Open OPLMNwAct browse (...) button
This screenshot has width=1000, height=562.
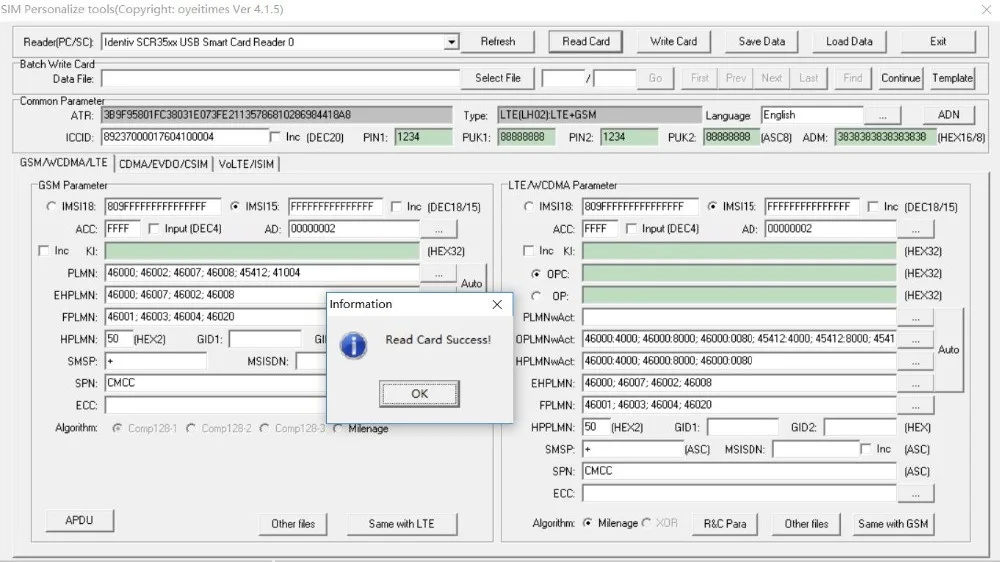[916, 340]
